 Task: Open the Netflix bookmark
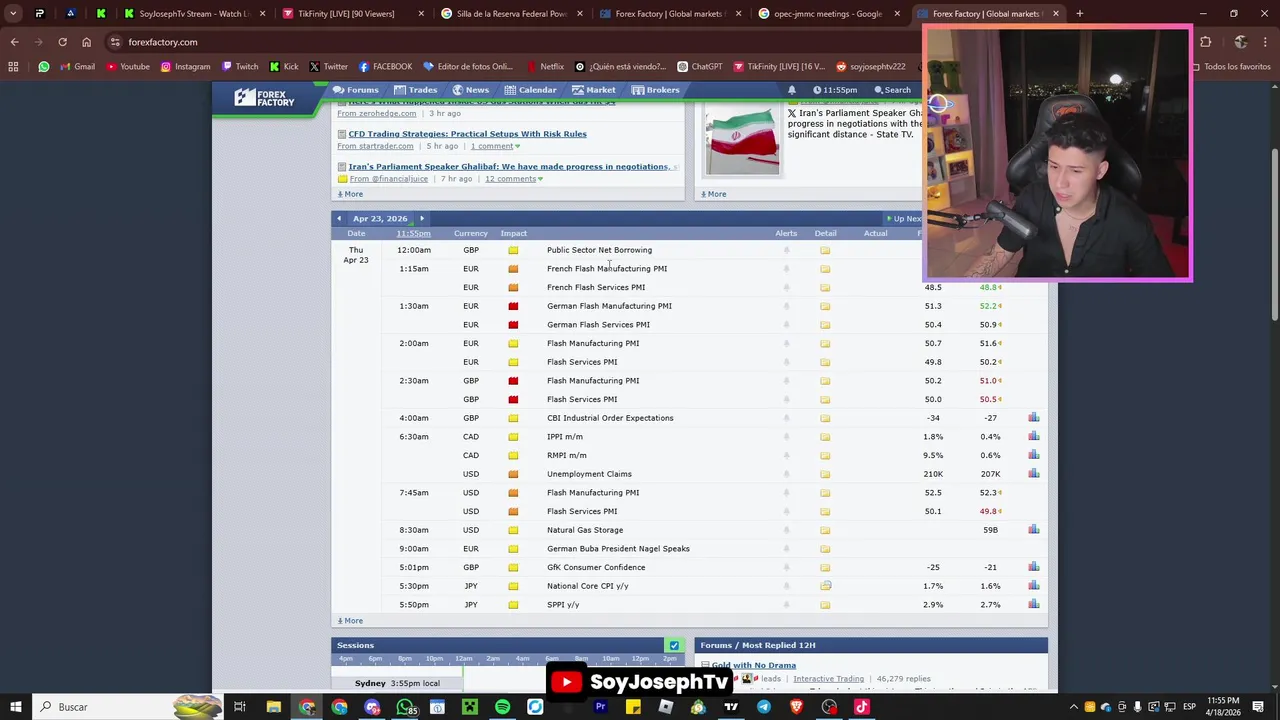coord(545,67)
